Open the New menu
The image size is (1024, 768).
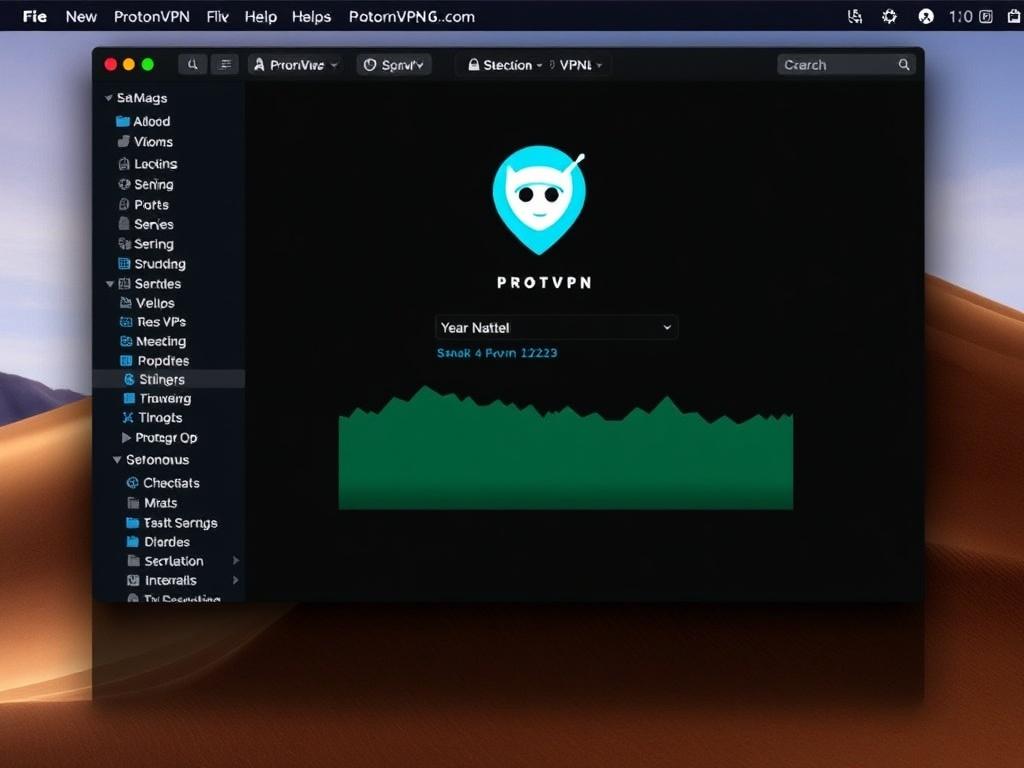coord(81,16)
